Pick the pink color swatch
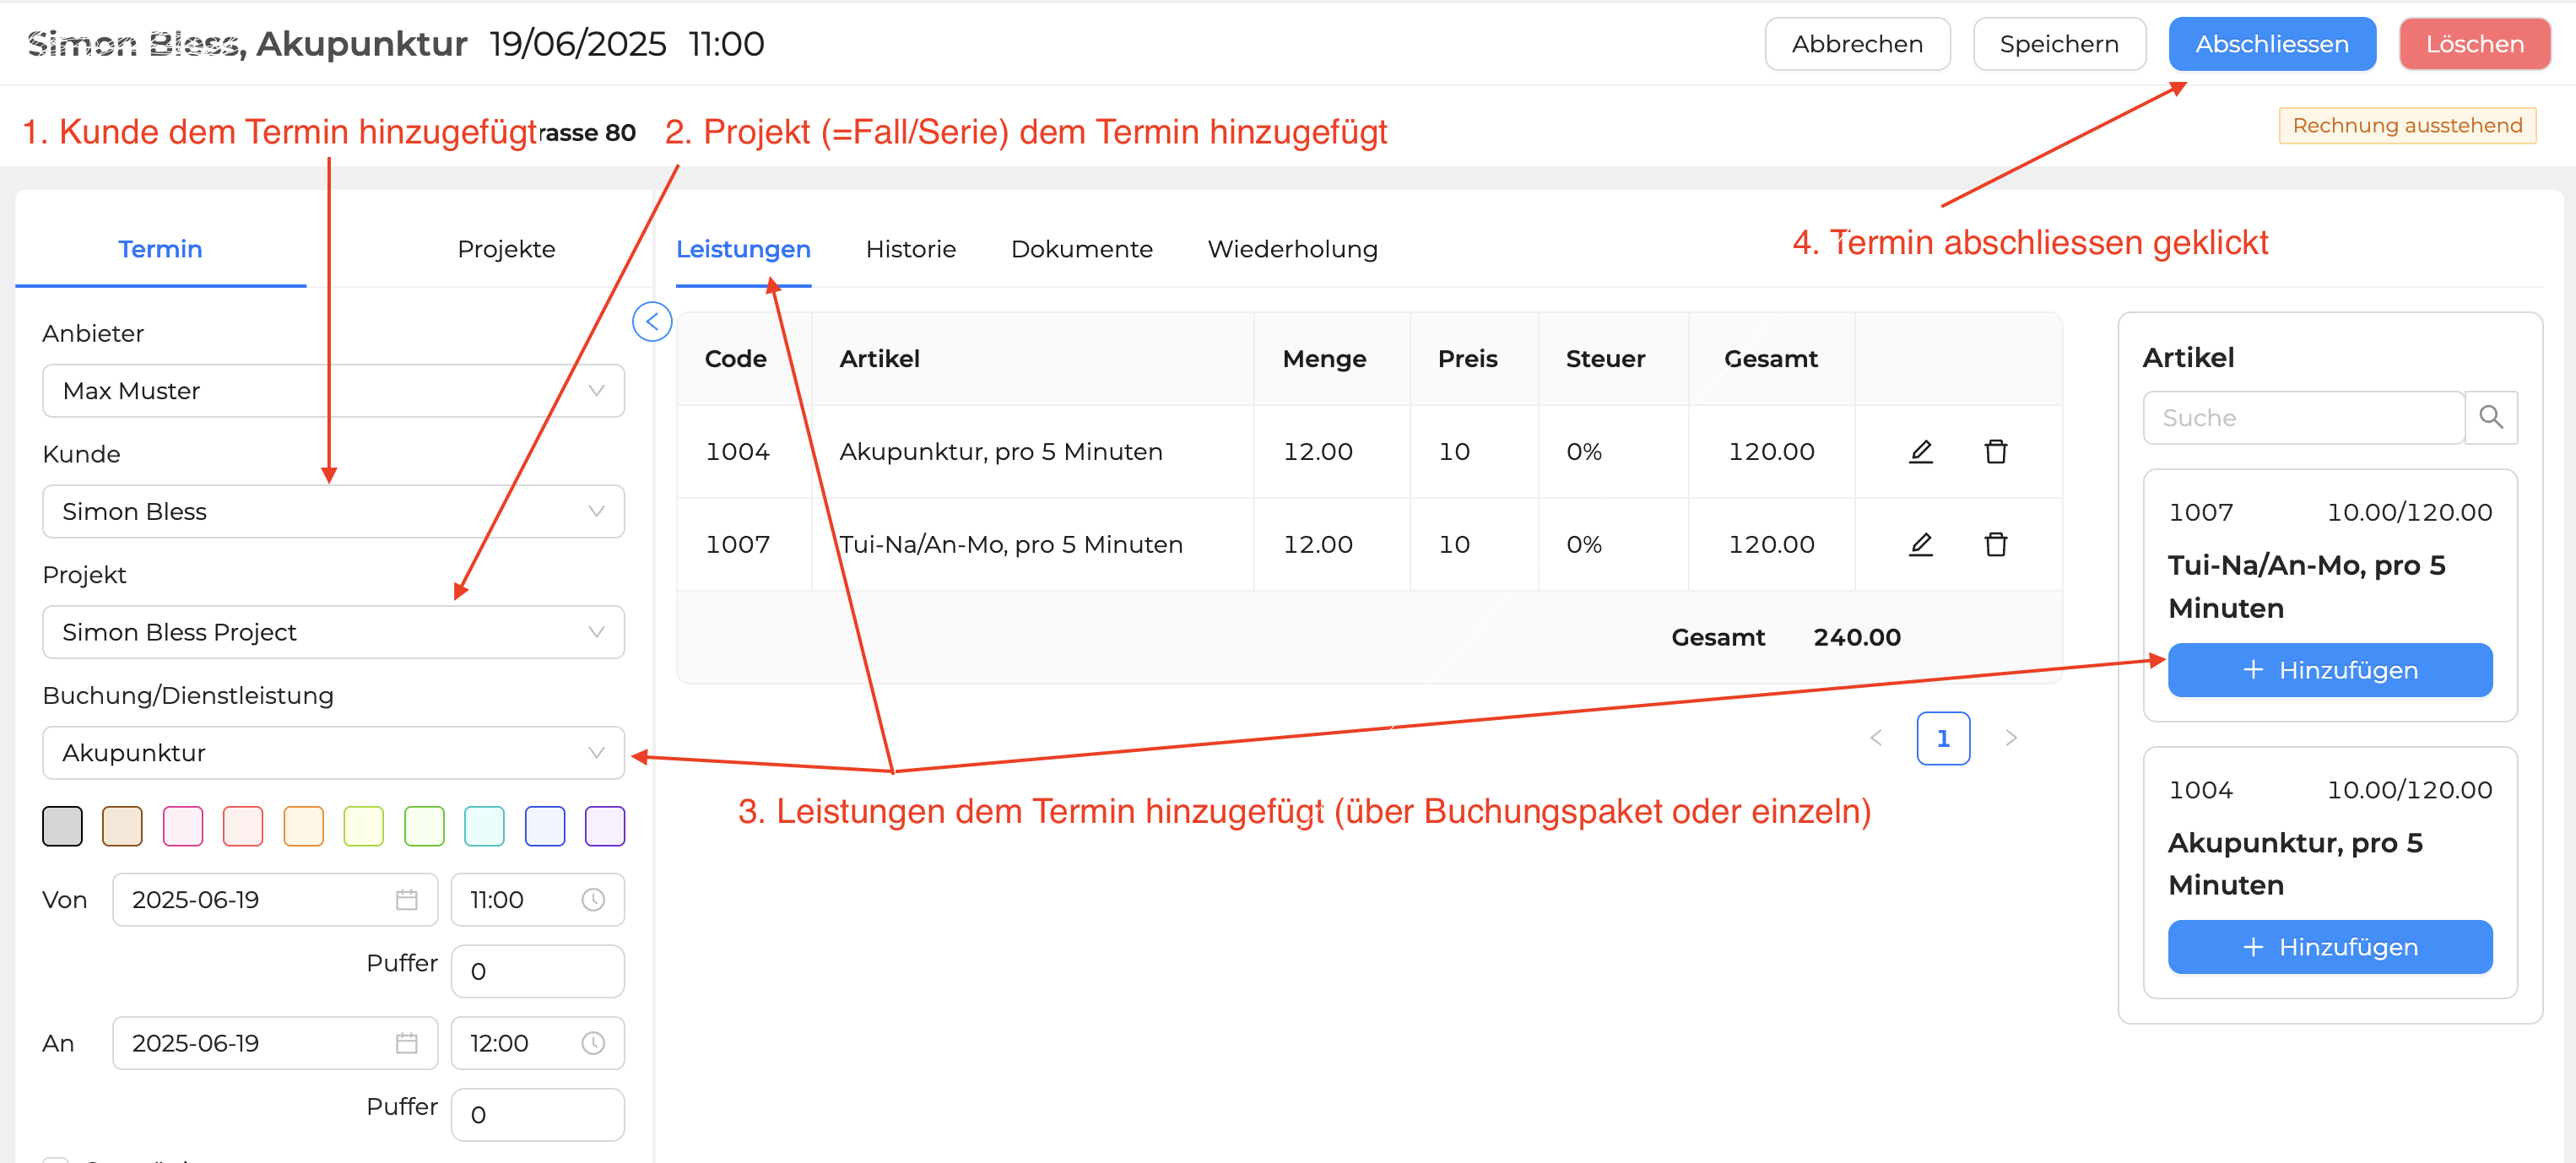 (183, 826)
